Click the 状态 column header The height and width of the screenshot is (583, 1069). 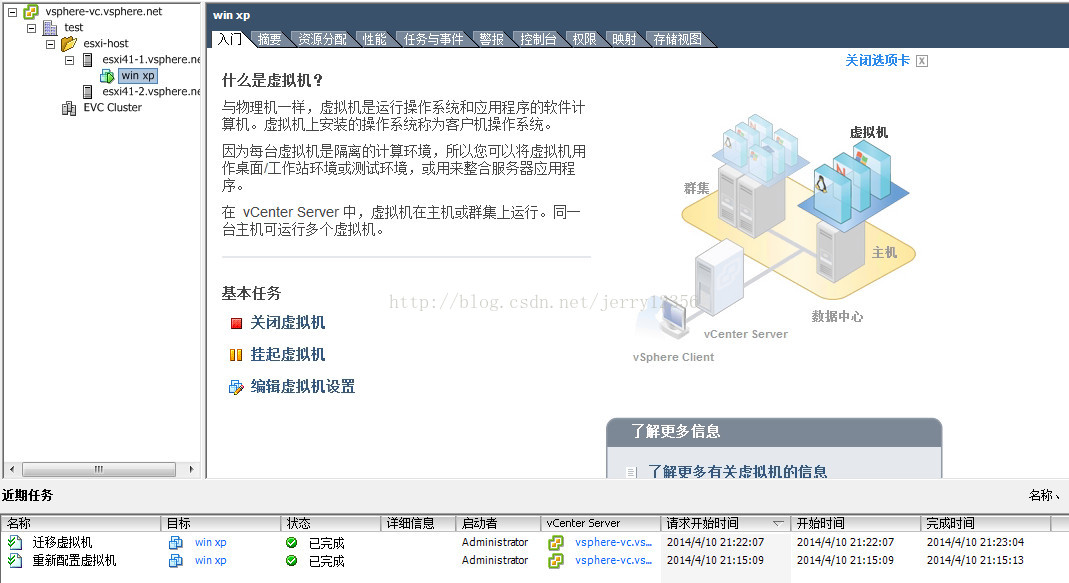tap(331, 524)
